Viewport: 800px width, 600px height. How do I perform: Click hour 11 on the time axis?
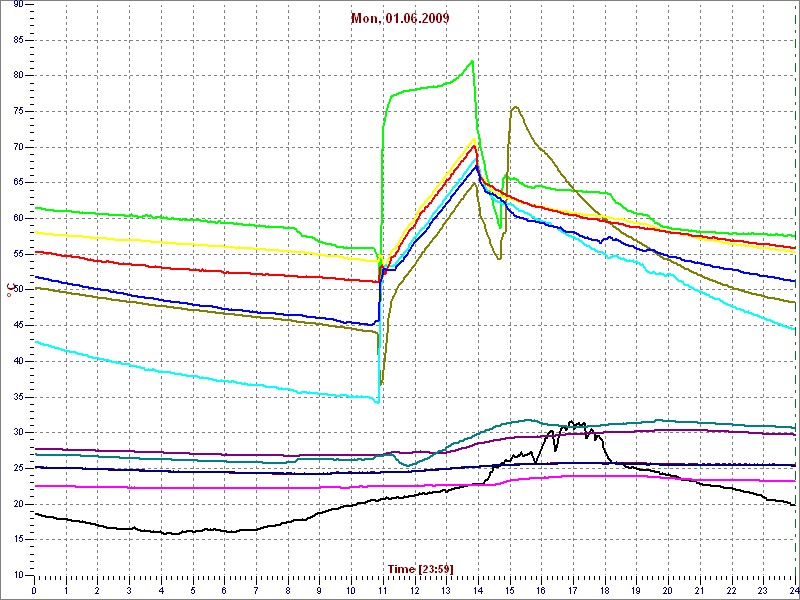point(383,591)
